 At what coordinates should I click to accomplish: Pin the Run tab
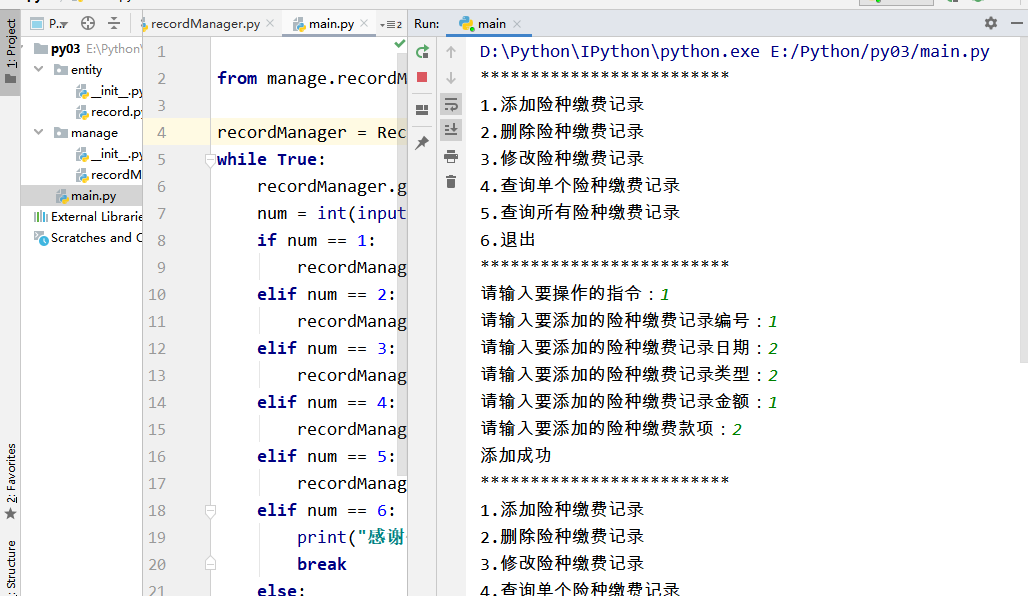coord(422,142)
